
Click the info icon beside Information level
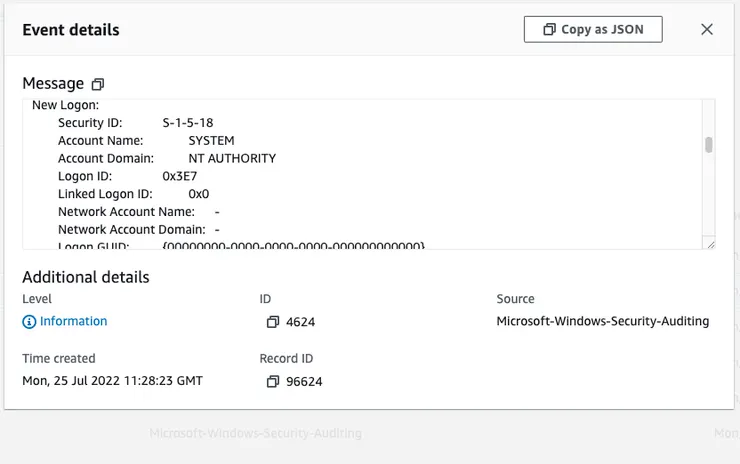point(29,322)
